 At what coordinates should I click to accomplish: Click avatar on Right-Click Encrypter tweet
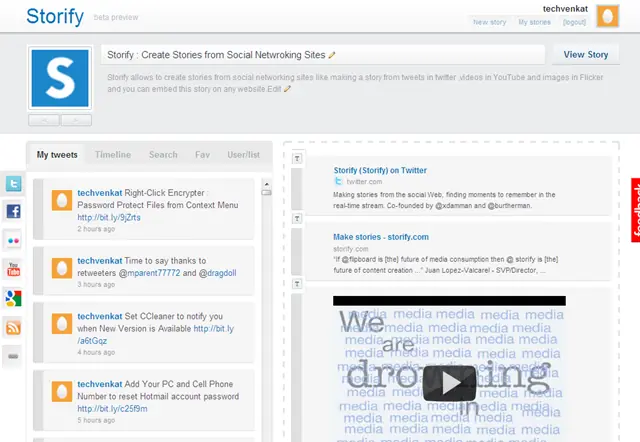(62, 200)
